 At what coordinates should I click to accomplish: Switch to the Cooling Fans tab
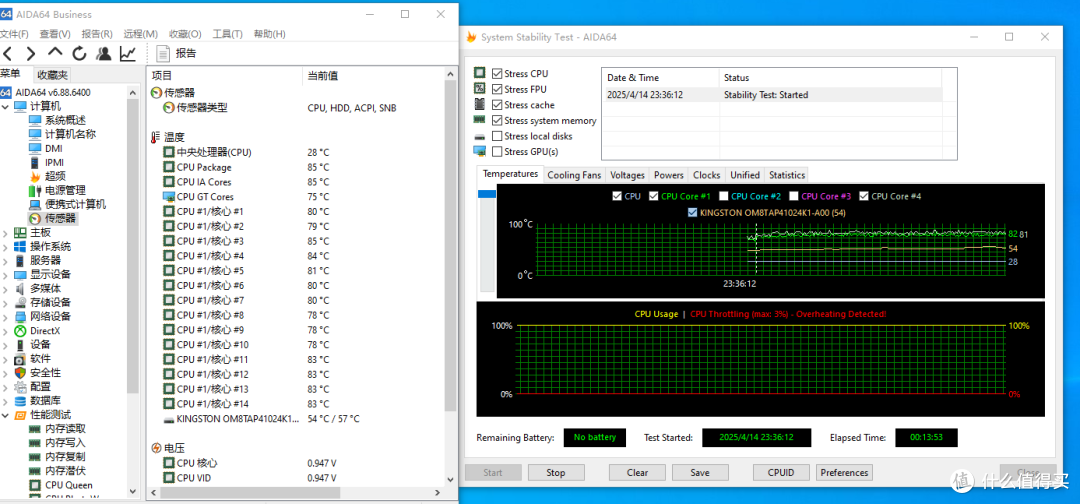[x=574, y=175]
